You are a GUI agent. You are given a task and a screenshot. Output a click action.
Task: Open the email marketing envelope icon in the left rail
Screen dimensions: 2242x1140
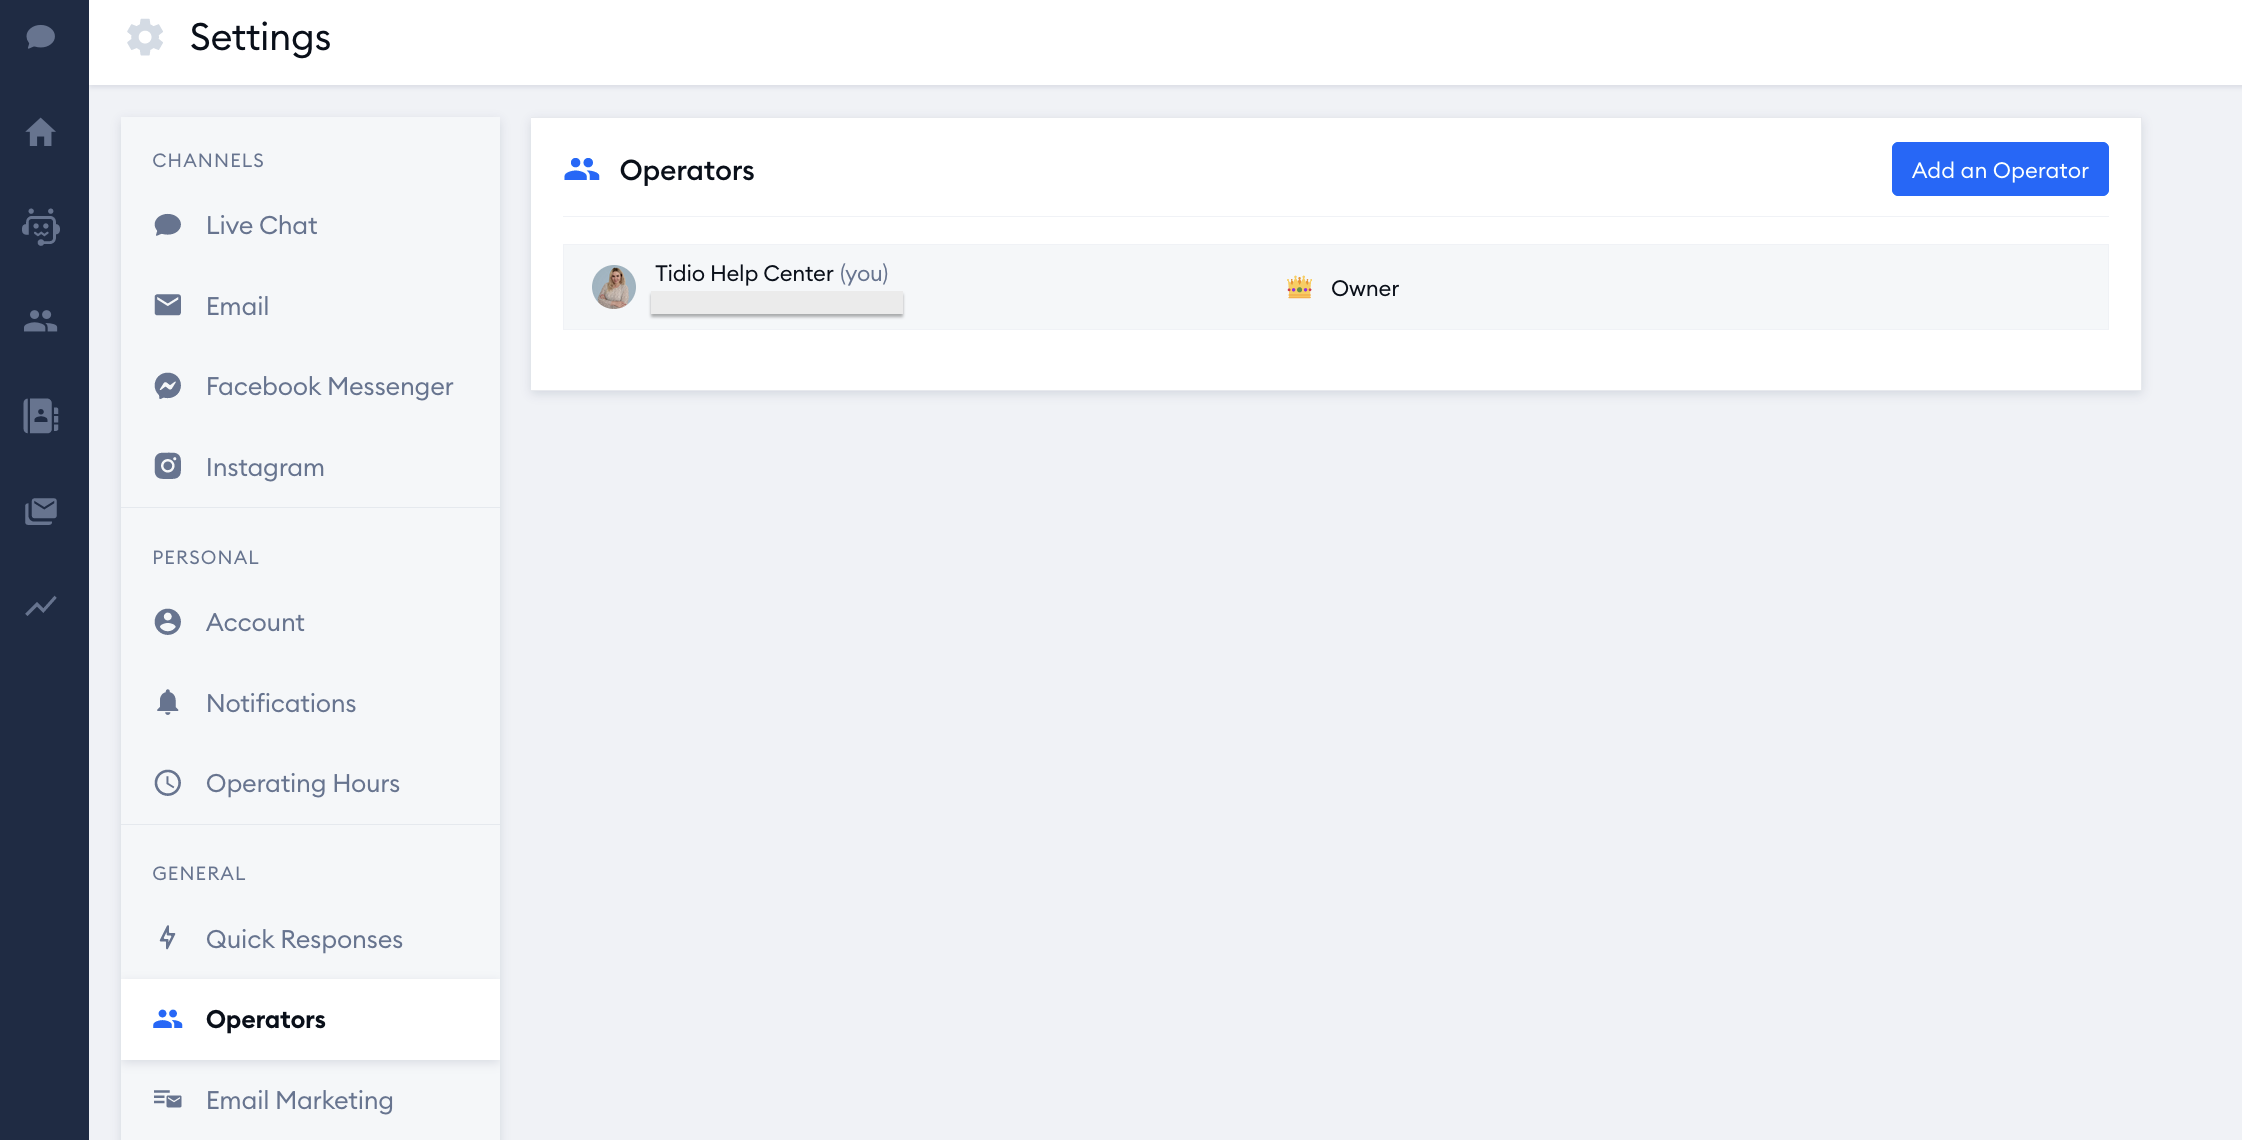click(41, 511)
